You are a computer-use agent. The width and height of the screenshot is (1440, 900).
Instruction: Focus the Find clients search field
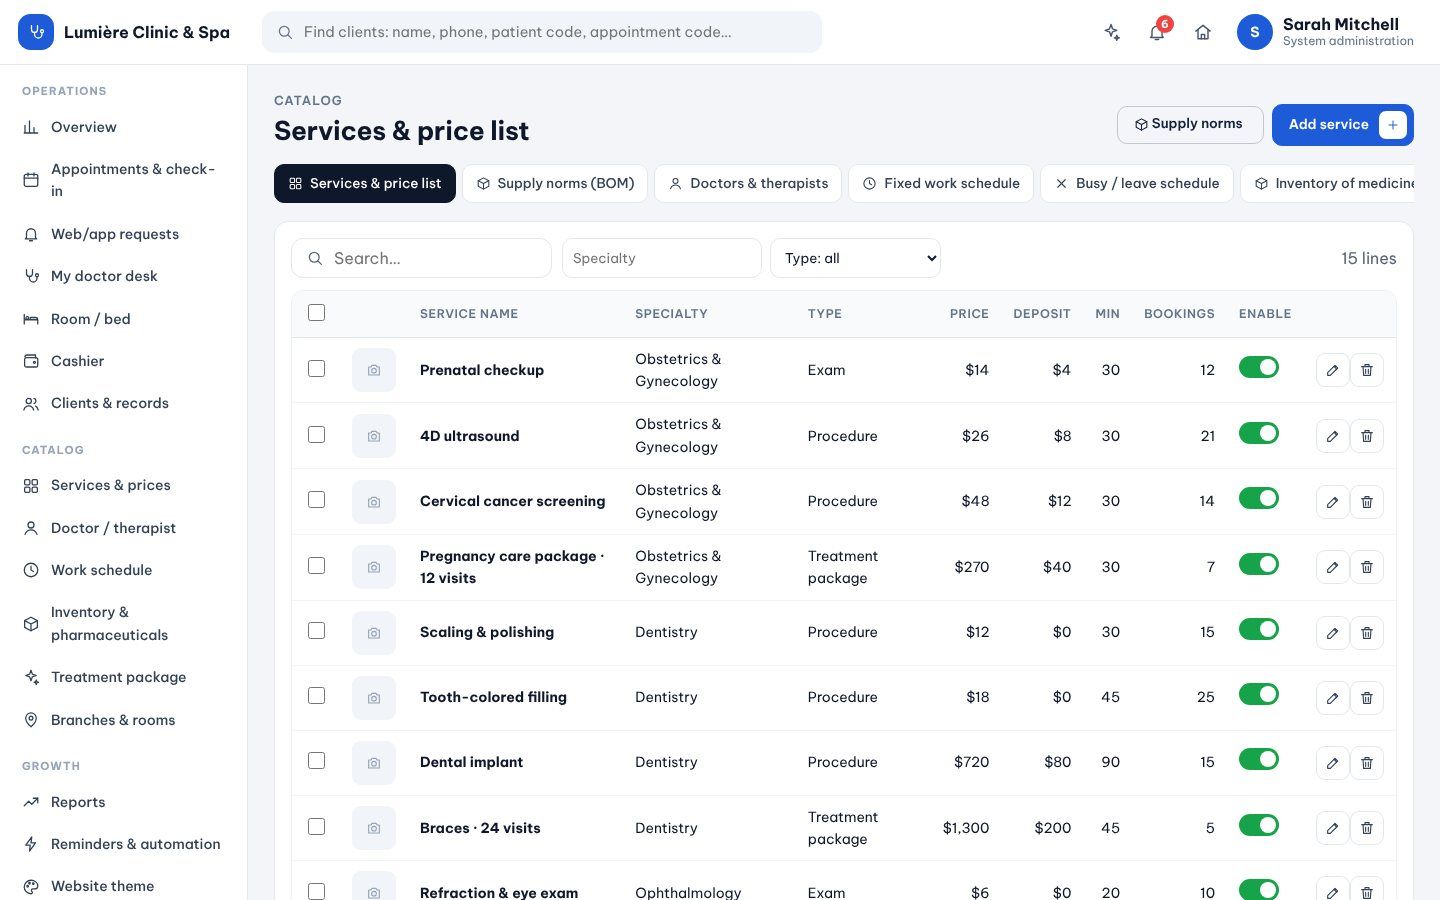(x=542, y=32)
